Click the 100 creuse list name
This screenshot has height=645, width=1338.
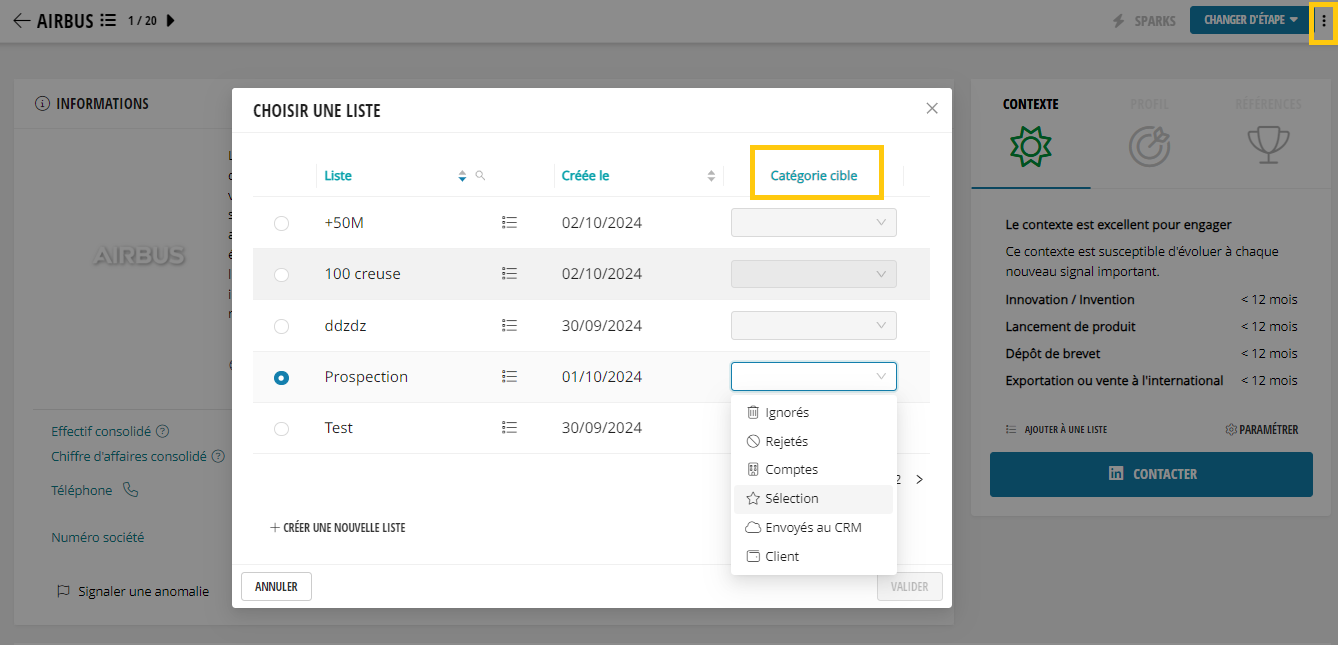pos(362,273)
